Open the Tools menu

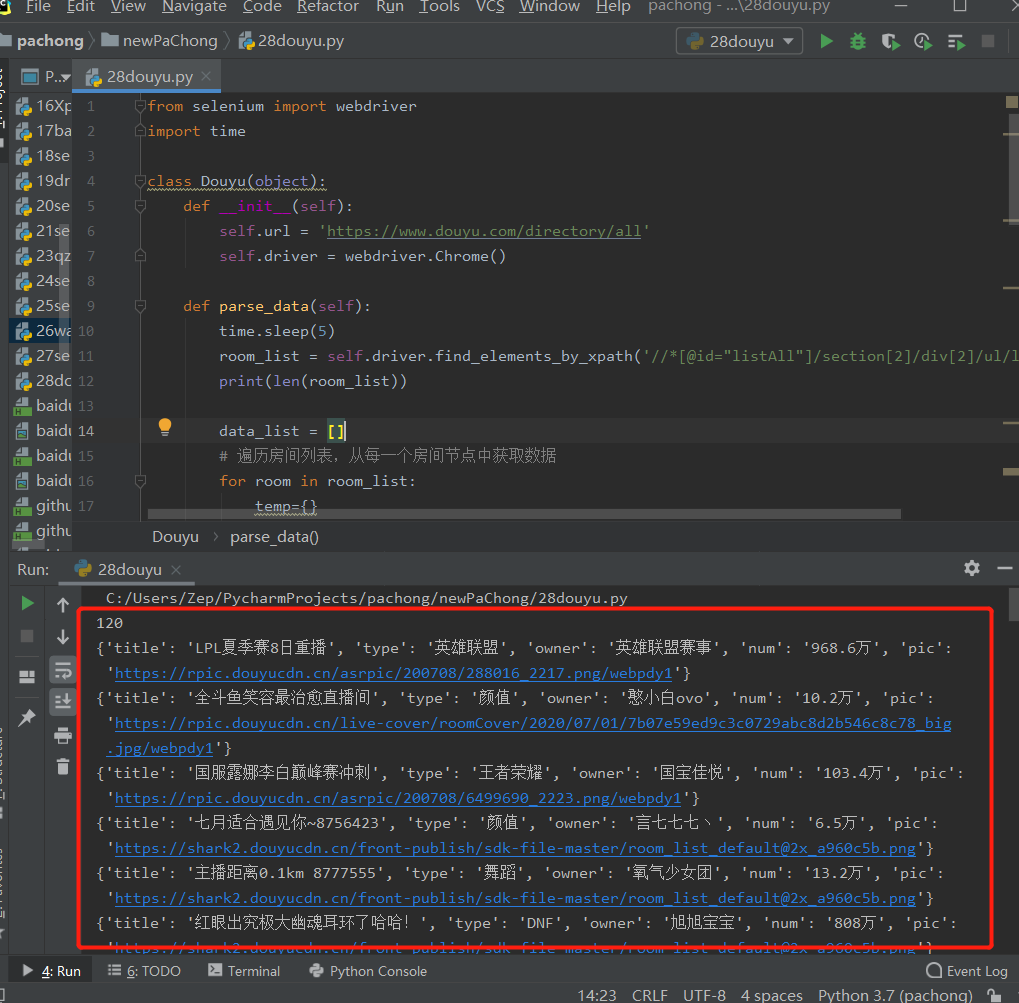click(x=439, y=7)
